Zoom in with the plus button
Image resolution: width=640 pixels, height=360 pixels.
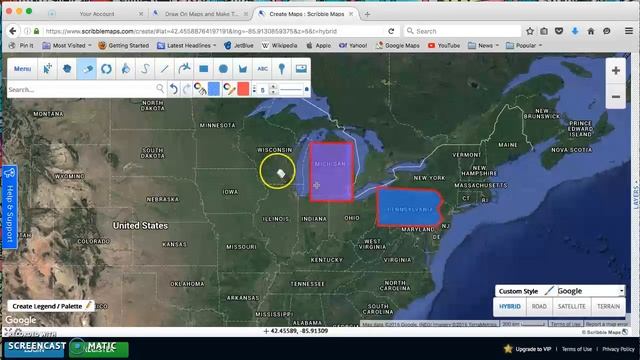pos(616,70)
